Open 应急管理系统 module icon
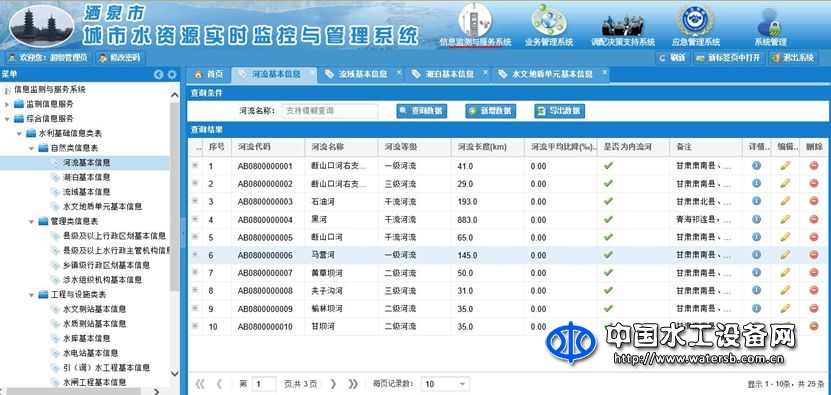 coord(695,24)
